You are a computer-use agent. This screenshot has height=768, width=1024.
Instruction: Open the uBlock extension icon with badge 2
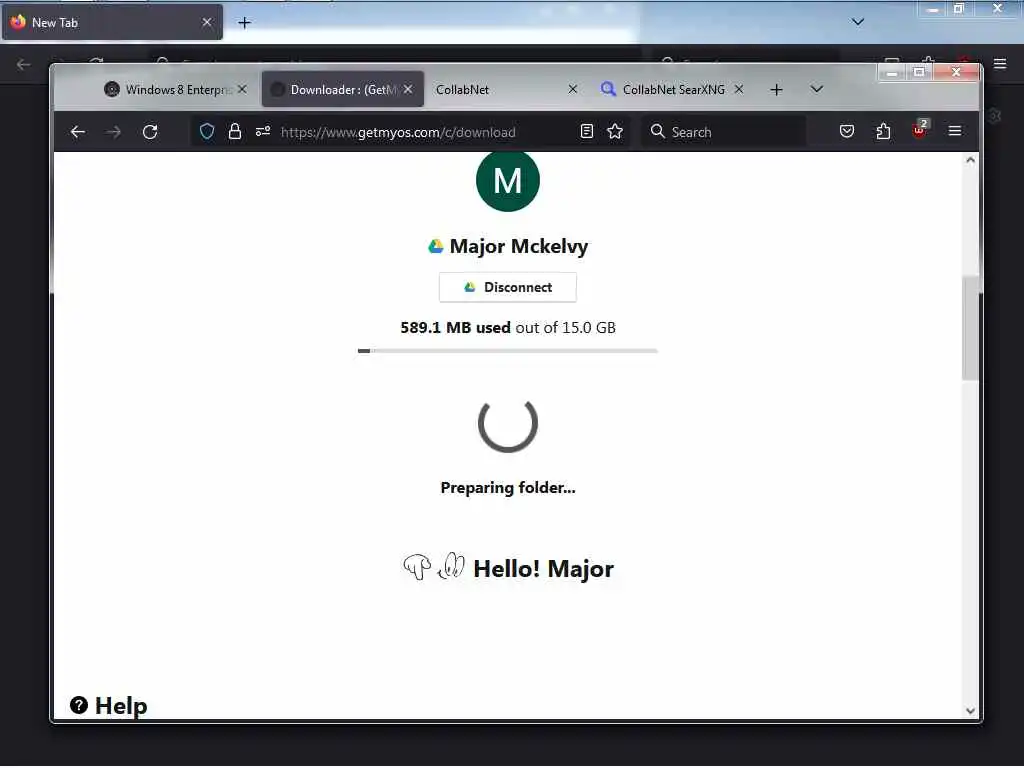[920, 129]
